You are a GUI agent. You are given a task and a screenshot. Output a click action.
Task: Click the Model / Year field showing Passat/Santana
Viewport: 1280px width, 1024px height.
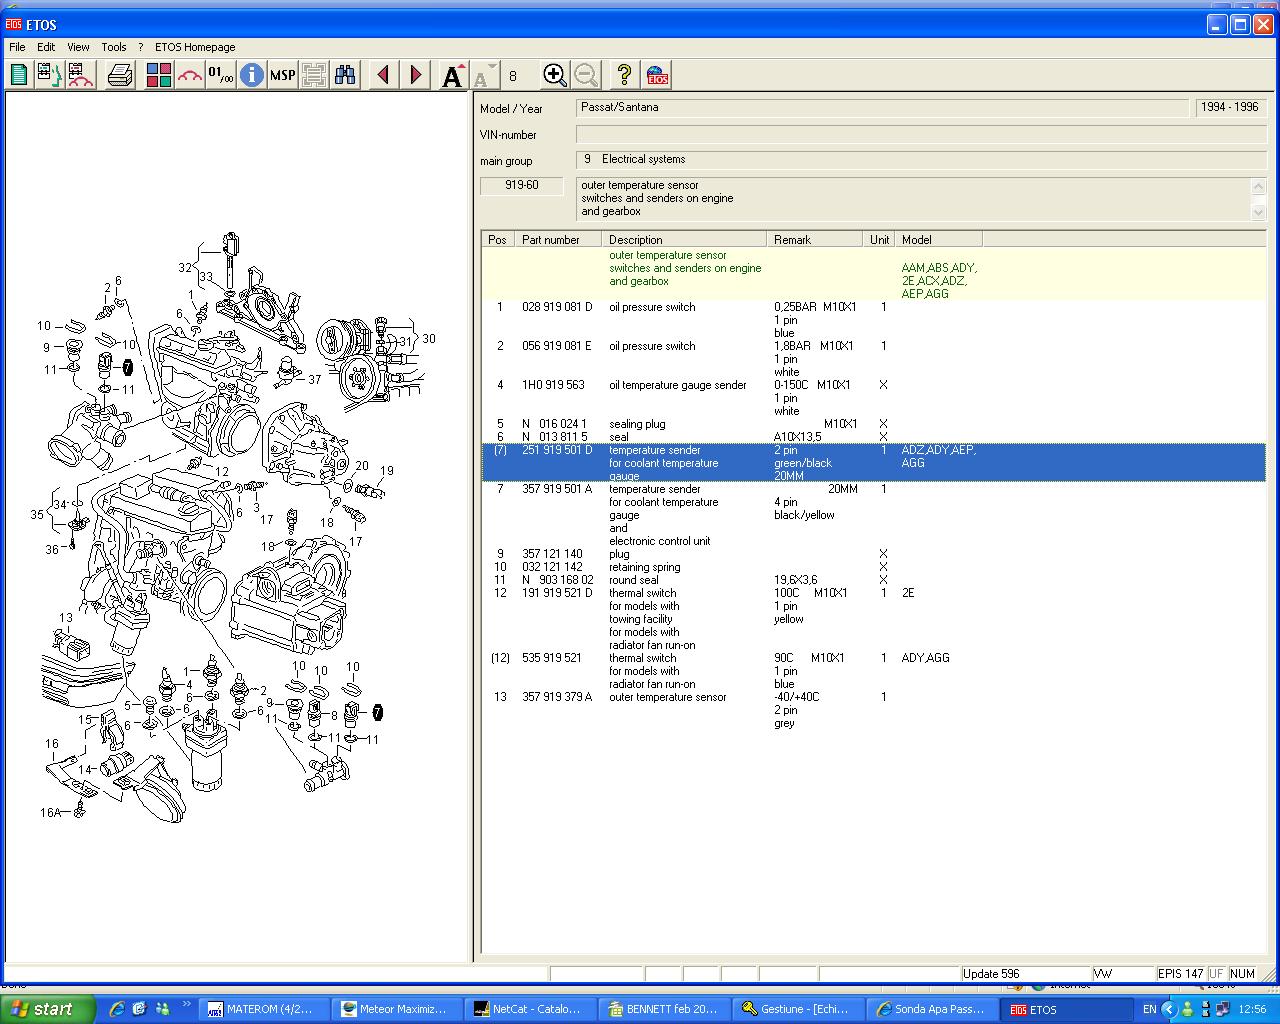pyautogui.click(x=882, y=107)
